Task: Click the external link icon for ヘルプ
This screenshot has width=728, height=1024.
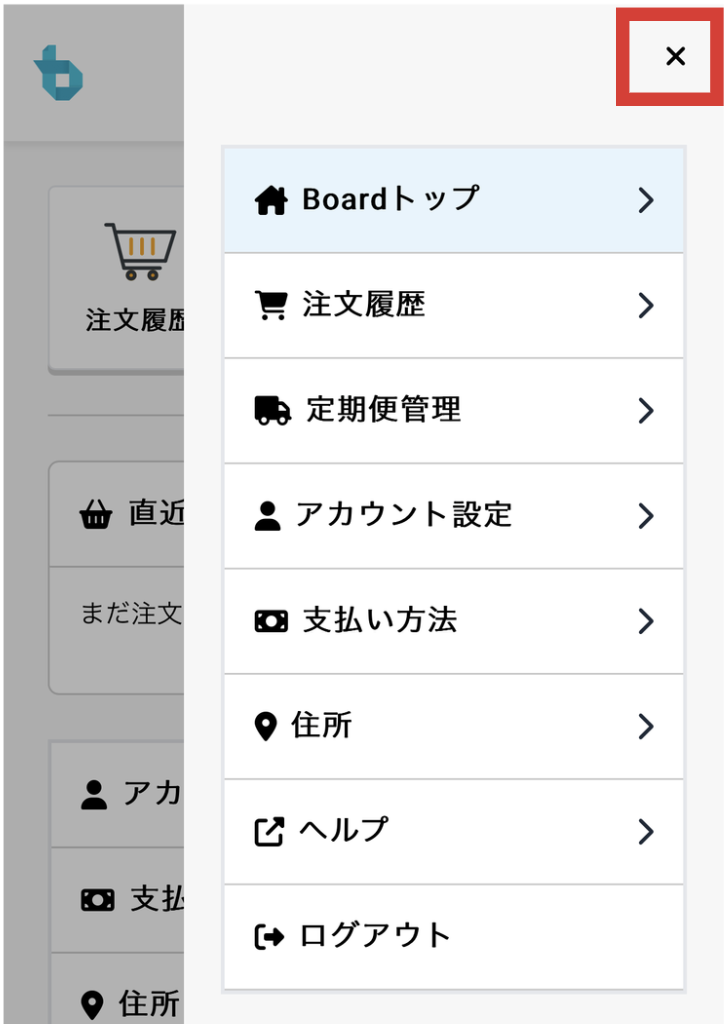Action: tap(269, 831)
